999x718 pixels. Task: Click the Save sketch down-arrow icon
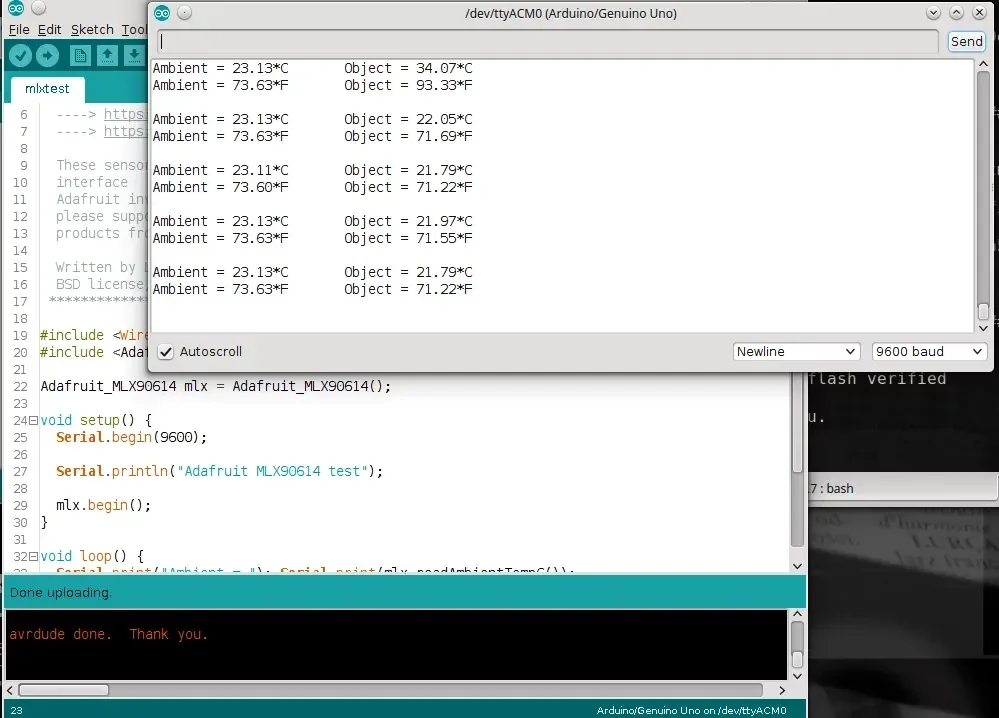point(134,56)
